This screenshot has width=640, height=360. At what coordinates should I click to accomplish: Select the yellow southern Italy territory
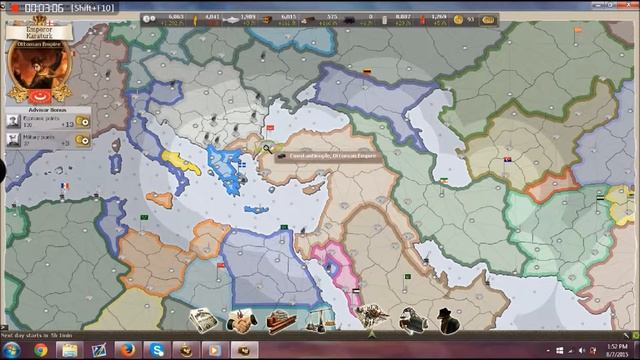[x=180, y=161]
